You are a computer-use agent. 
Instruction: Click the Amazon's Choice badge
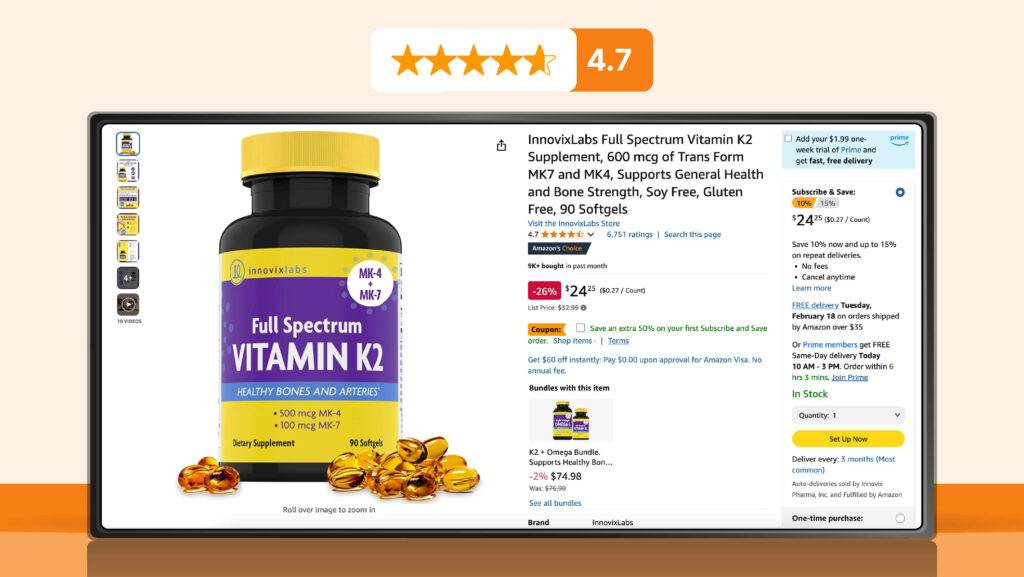point(559,249)
